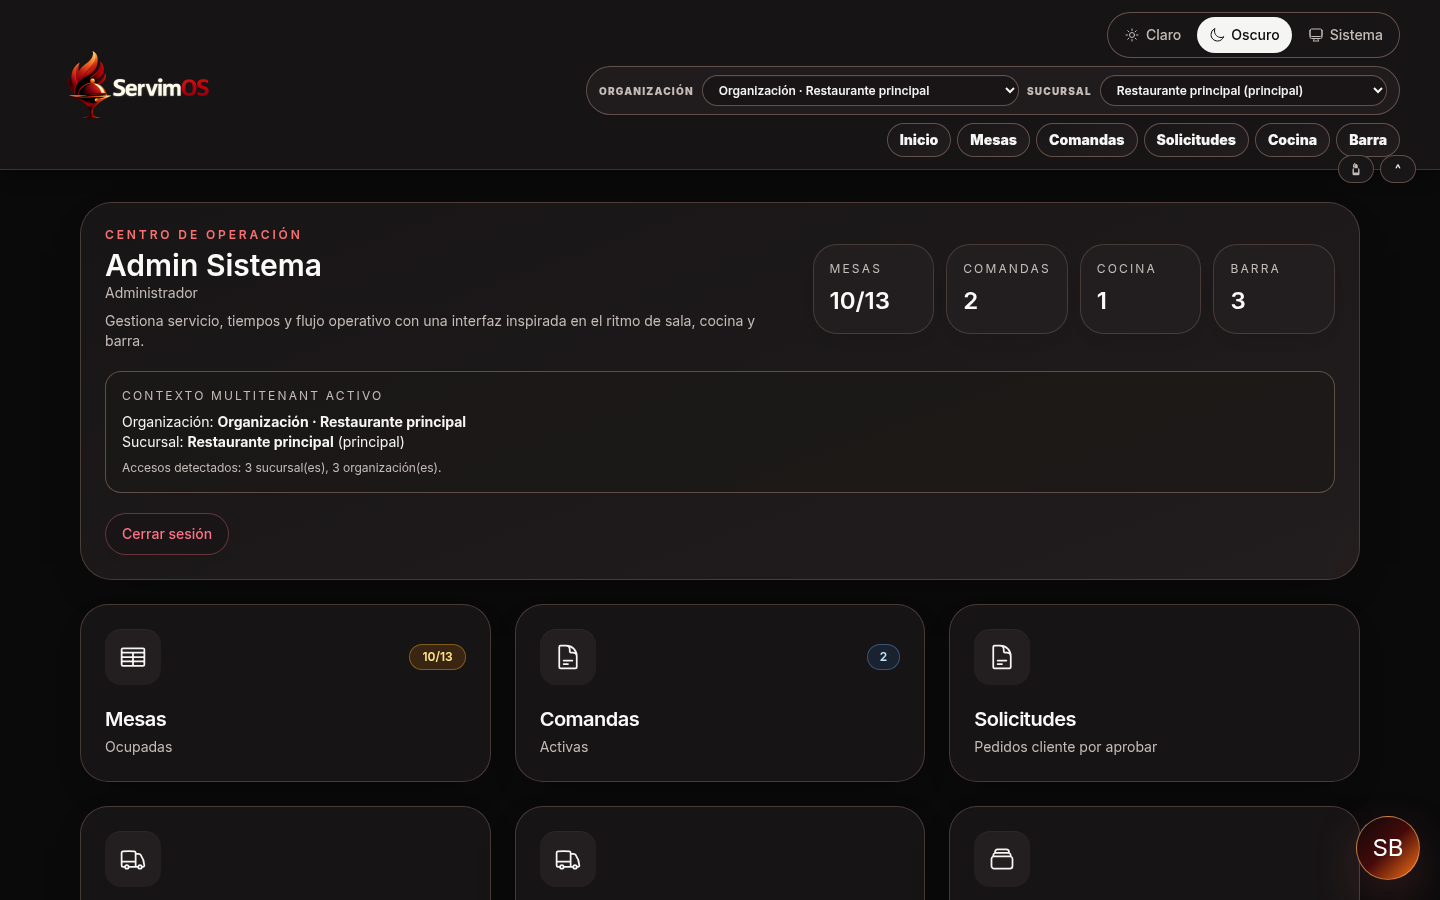This screenshot has width=1440, height=900.
Task: Click the Comandas card document icon
Action: coord(568,657)
